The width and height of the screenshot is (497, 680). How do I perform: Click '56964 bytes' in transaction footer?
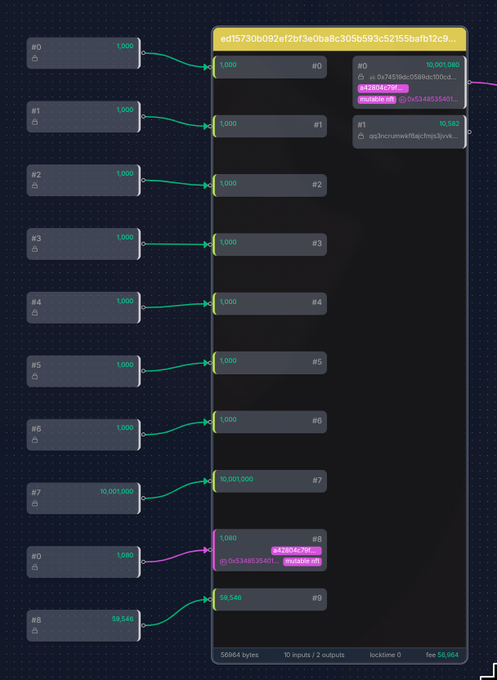point(239,655)
